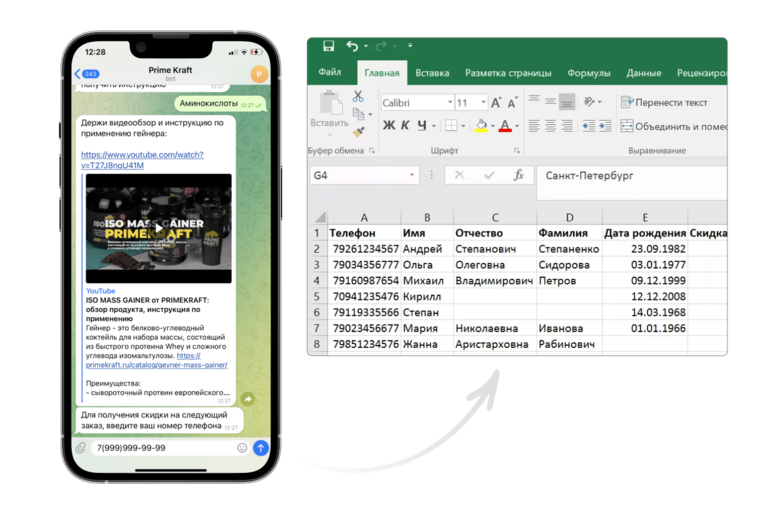Click the Cut scissors icon
This screenshot has width=760, height=506.
tap(358, 96)
